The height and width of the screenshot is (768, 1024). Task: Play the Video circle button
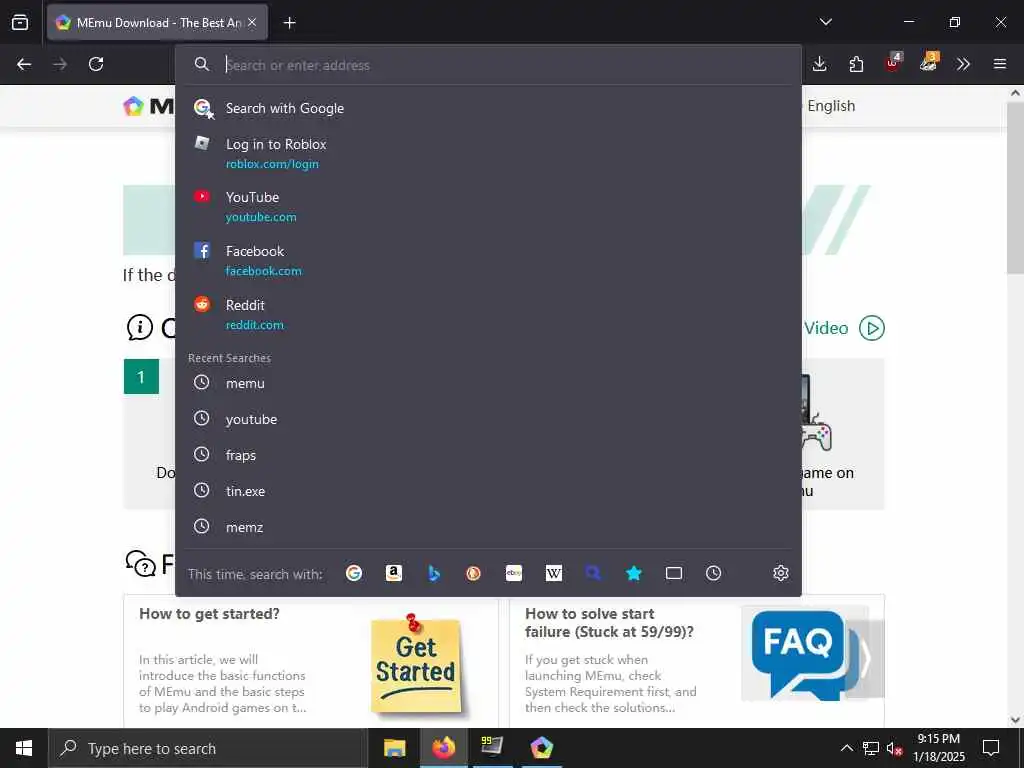(x=872, y=328)
